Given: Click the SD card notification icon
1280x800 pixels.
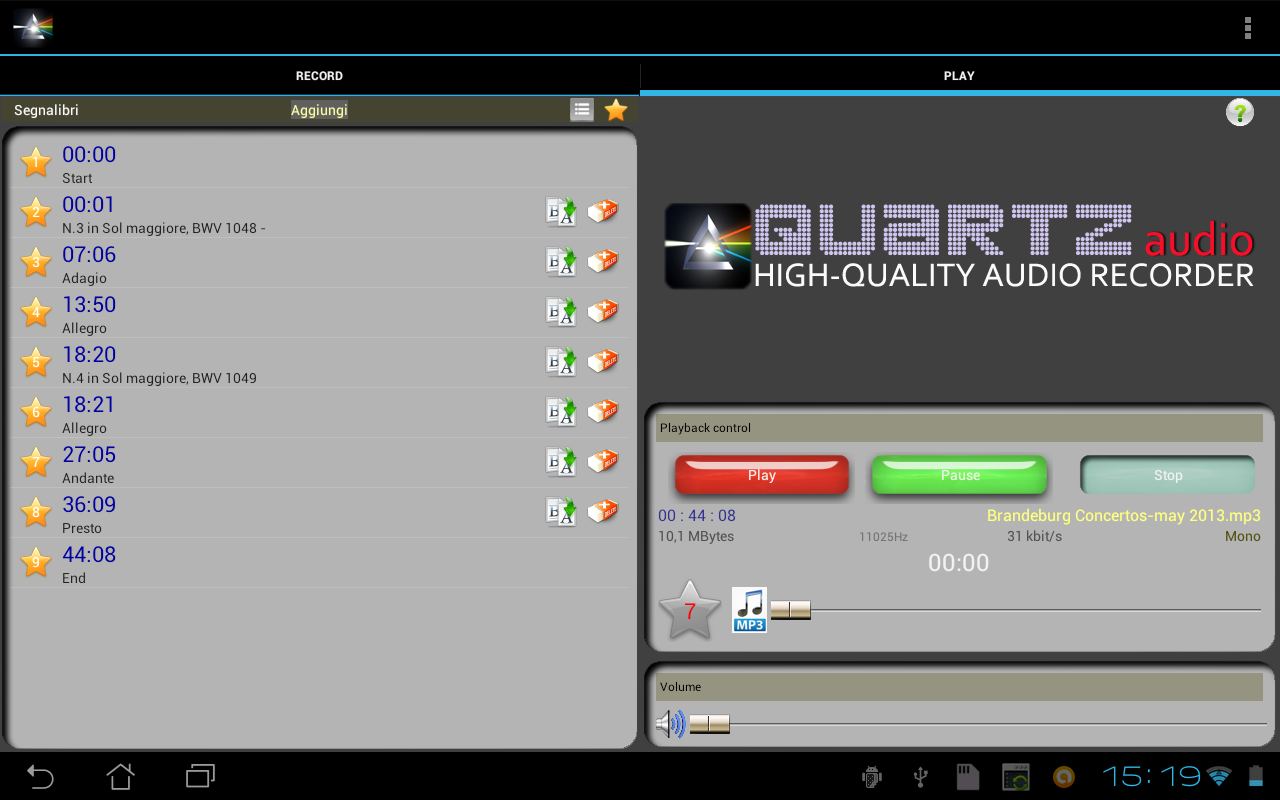Looking at the screenshot, I should pyautogui.click(x=967, y=777).
